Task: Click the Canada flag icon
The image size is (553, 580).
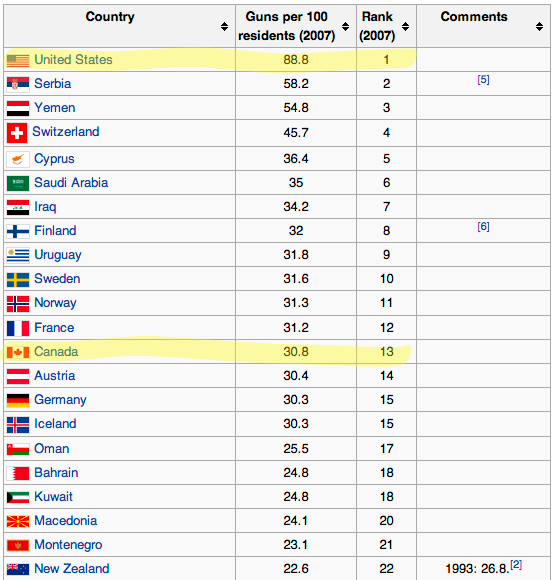Action: tap(18, 352)
